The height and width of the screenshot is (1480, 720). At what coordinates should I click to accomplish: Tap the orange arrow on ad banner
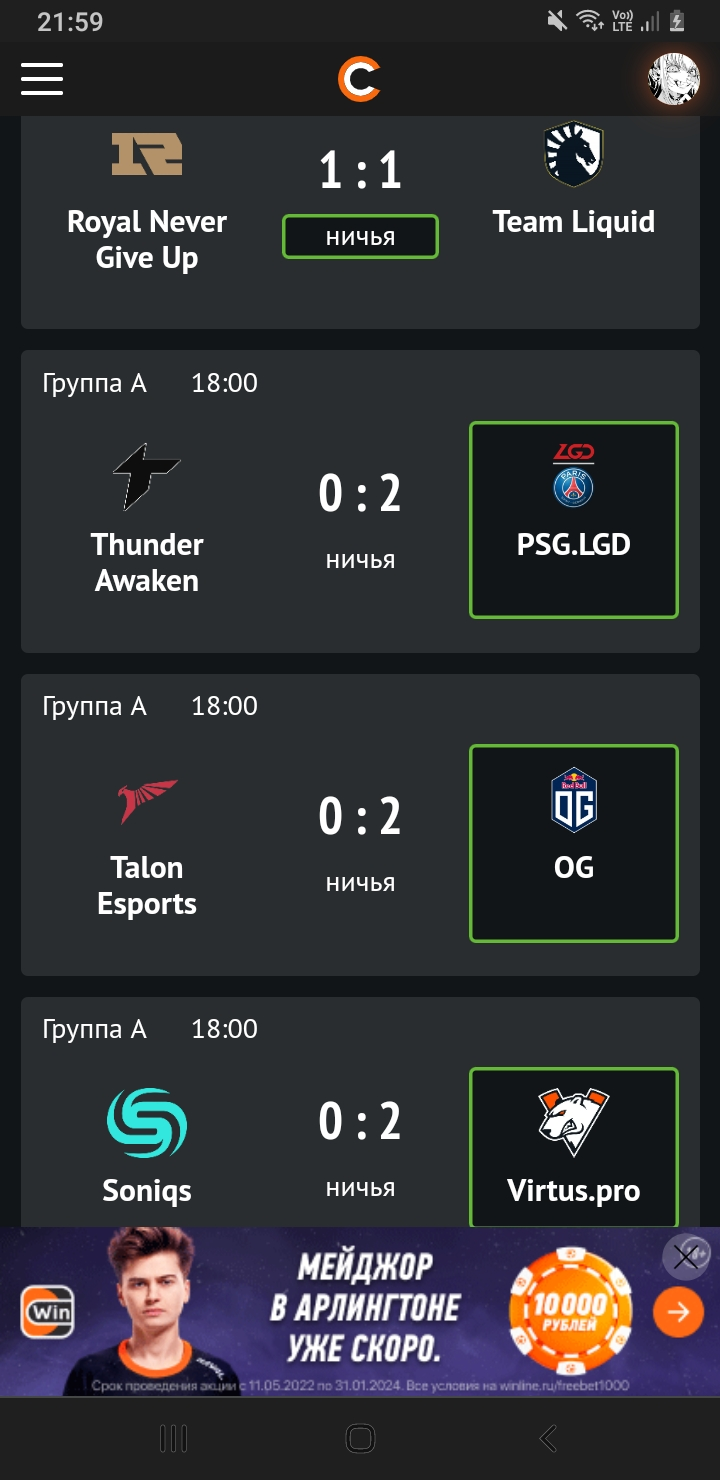click(x=679, y=1312)
